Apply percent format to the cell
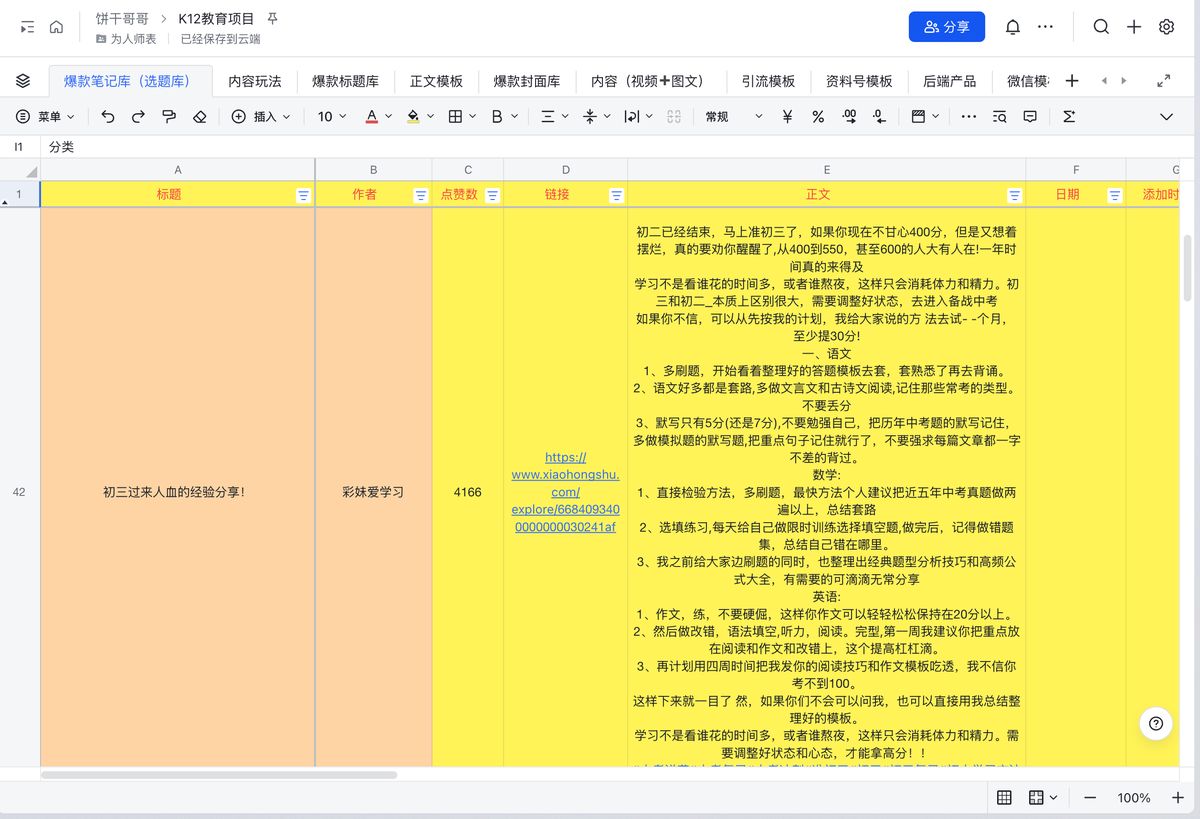 coord(816,116)
